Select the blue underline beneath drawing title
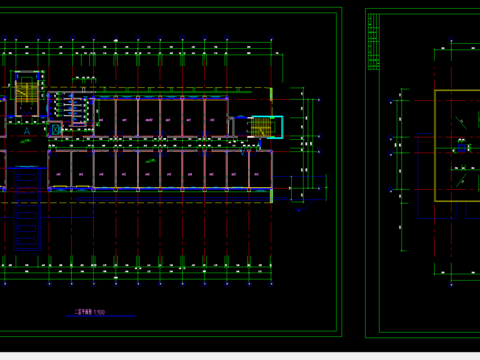Viewport: 480px width, 360px height. coord(101,316)
